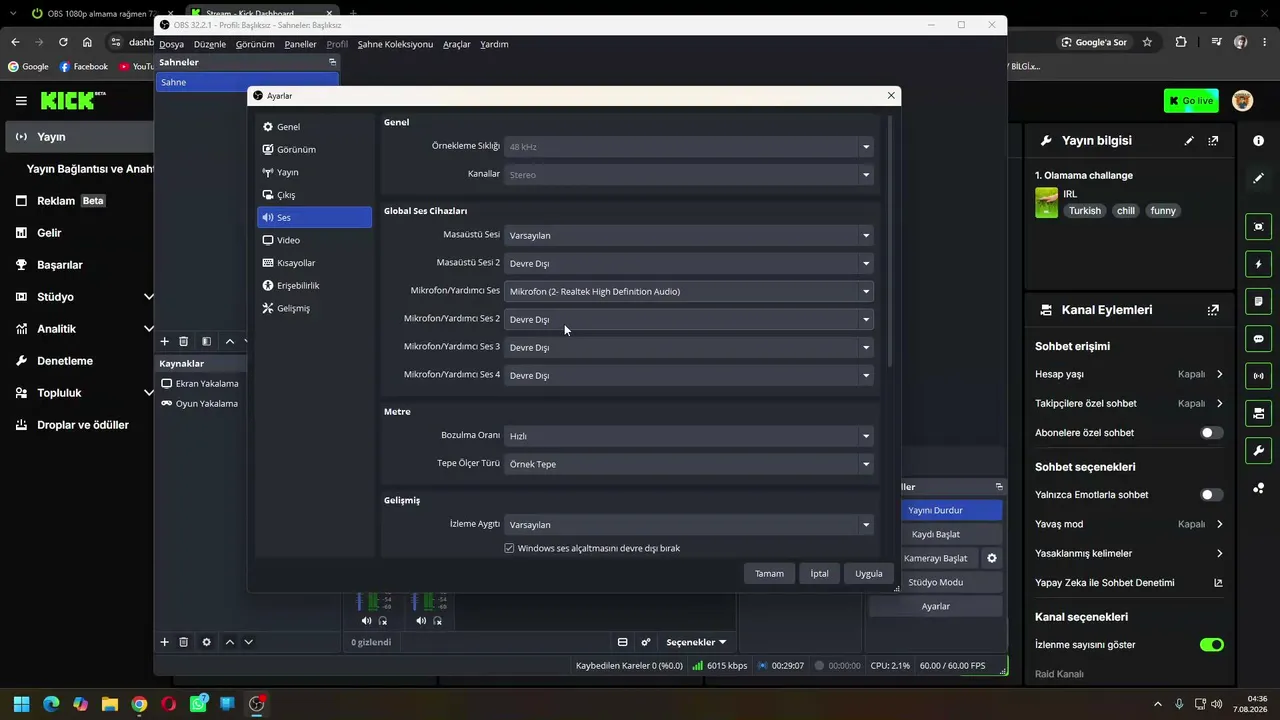Open the Masaüstü Sesi 2 dropdown
The height and width of the screenshot is (720, 1280).
coord(689,264)
